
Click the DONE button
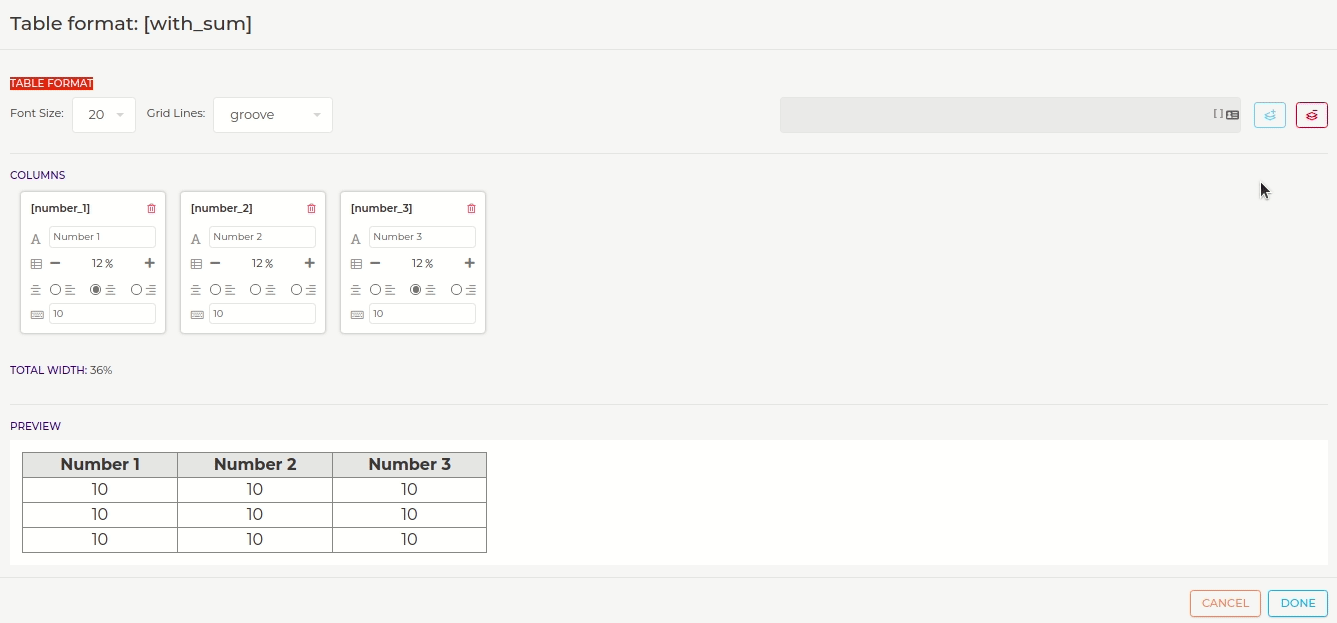pos(1297,603)
